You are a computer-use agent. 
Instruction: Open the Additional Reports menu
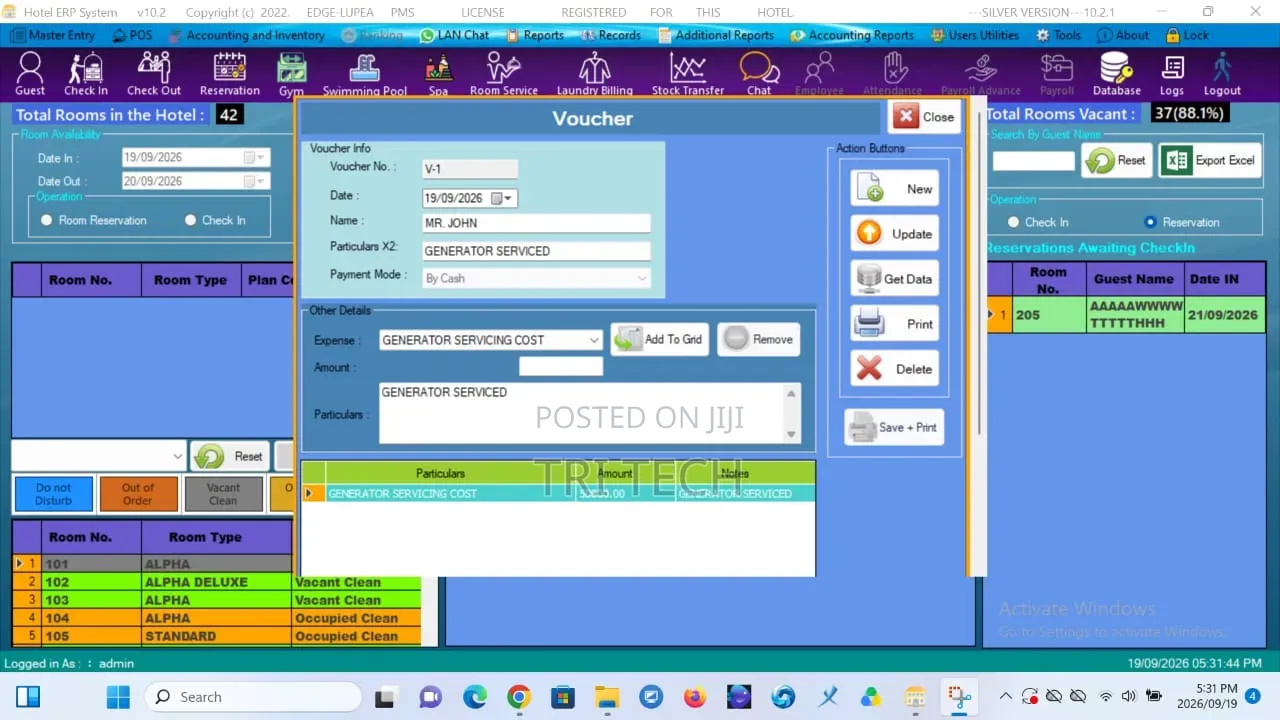tap(716, 35)
